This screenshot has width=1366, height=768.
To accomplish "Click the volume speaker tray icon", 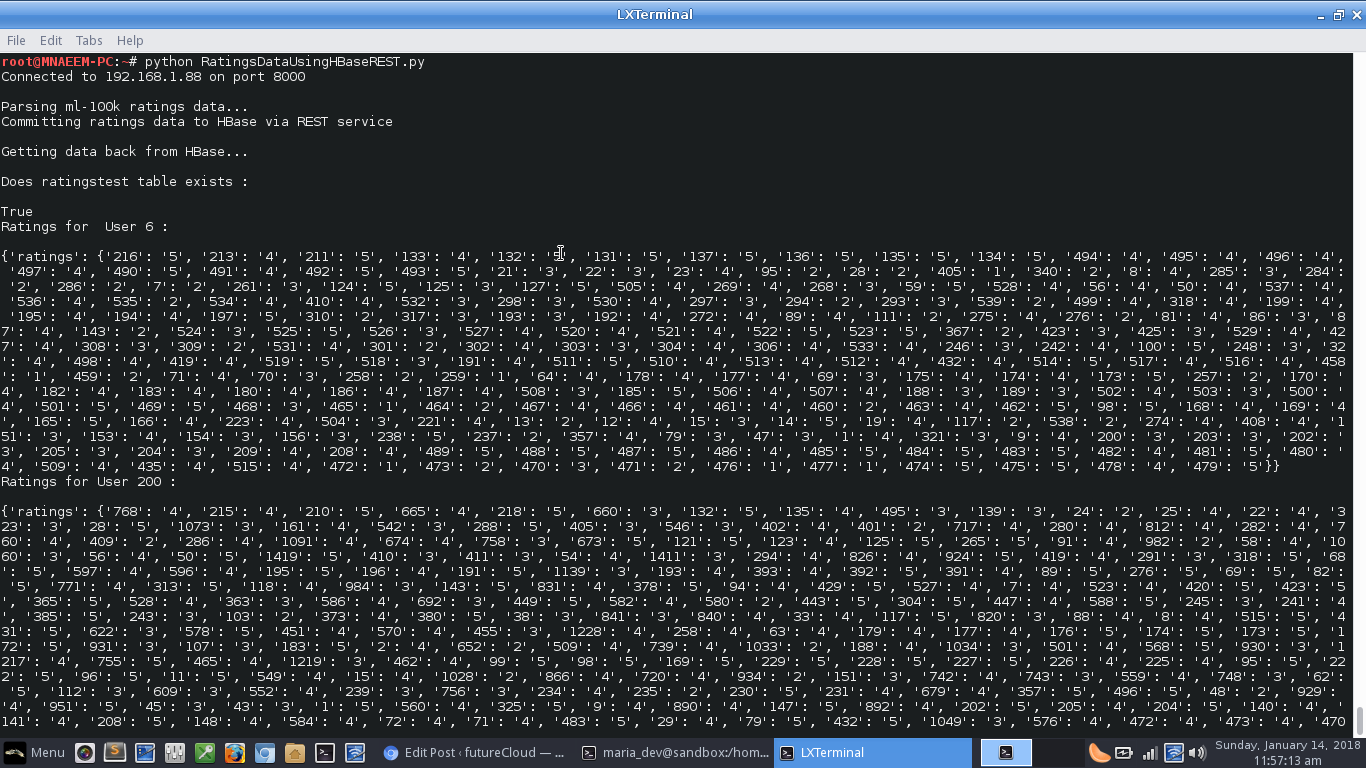I will pos(1198,753).
